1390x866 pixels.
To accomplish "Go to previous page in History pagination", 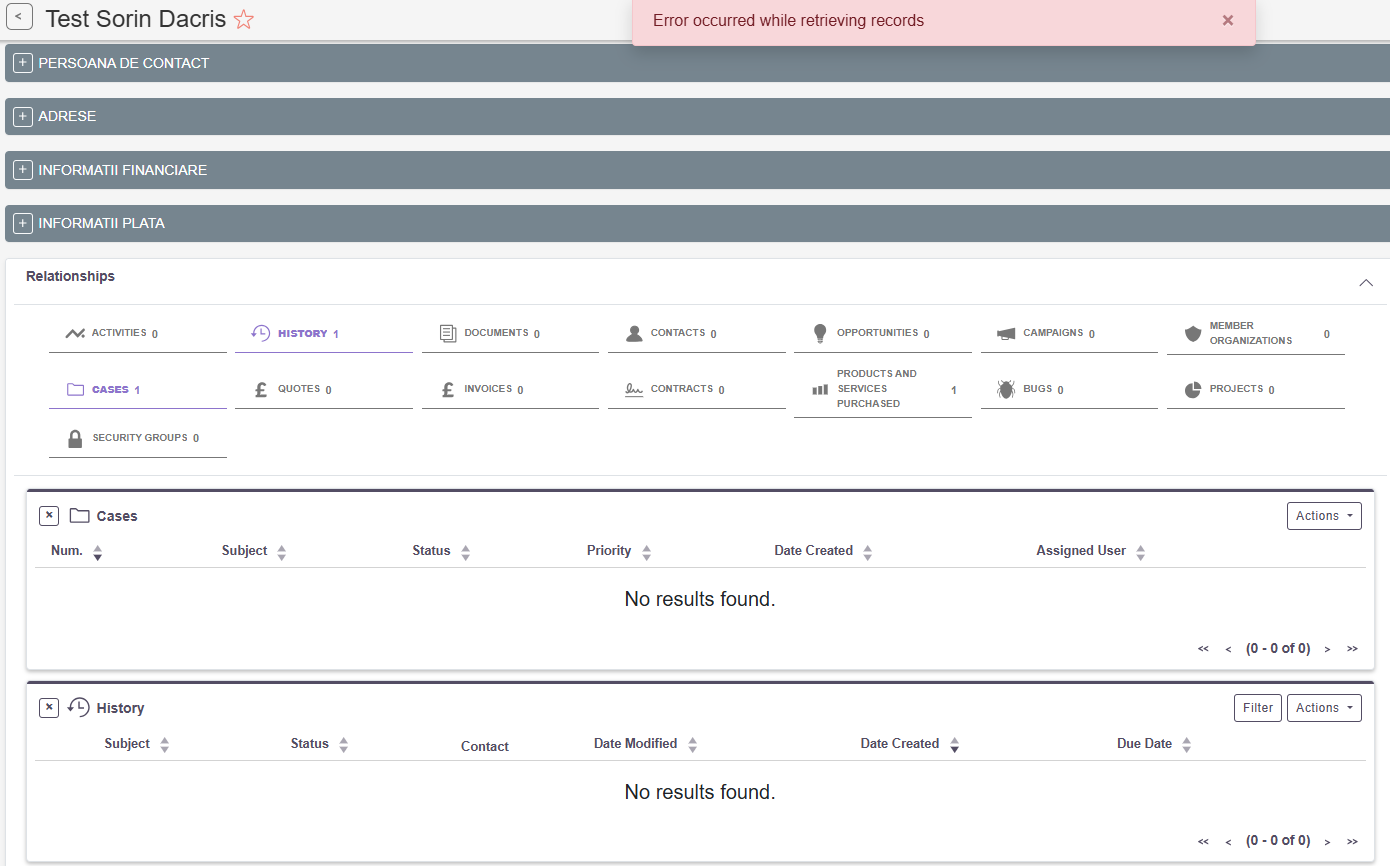I will pyautogui.click(x=1228, y=841).
